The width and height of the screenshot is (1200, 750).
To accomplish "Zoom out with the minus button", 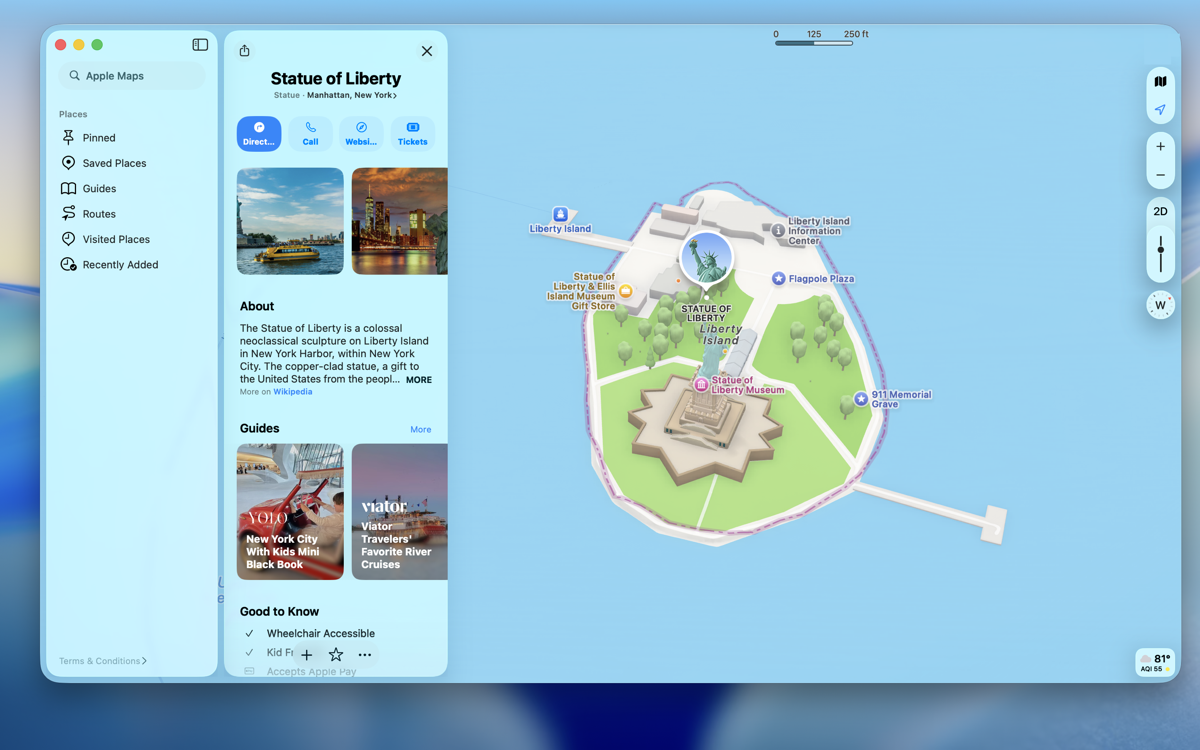I will coord(1160,175).
